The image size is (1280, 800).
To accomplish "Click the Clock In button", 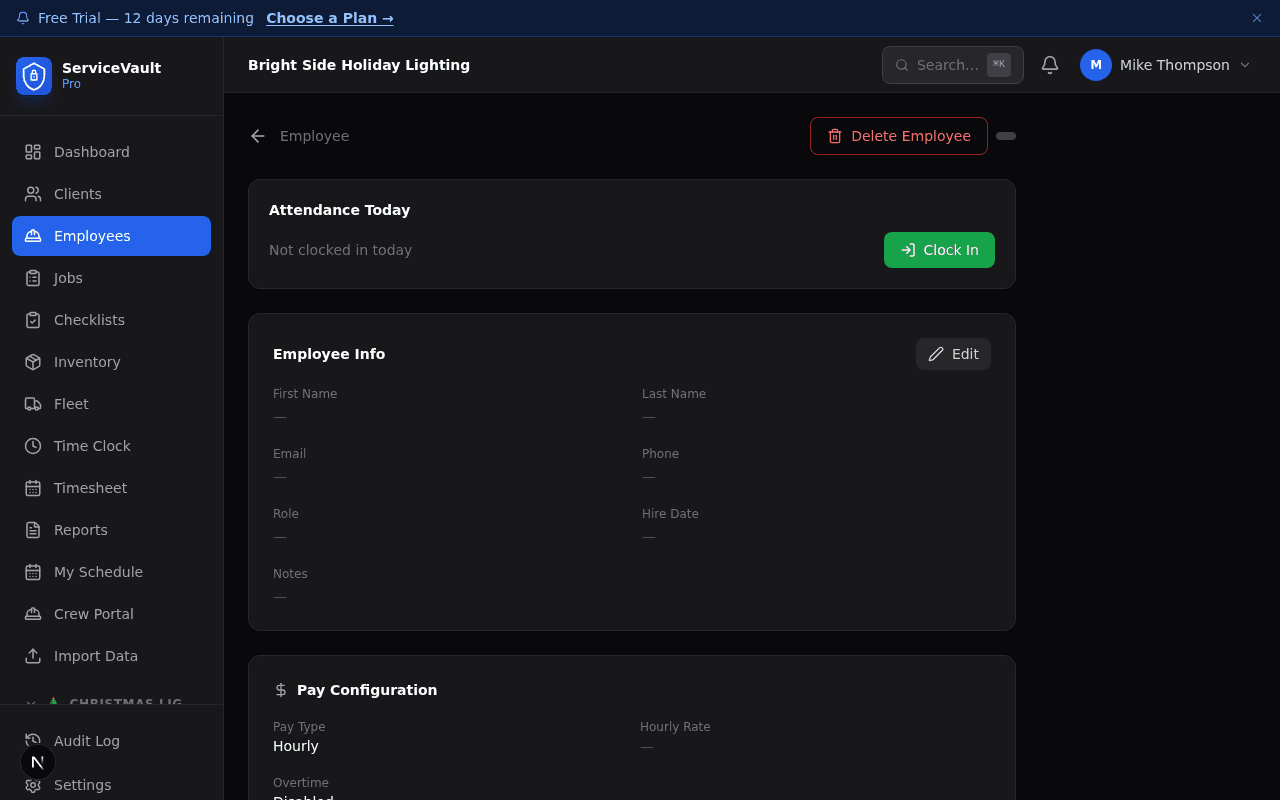I will 939,250.
